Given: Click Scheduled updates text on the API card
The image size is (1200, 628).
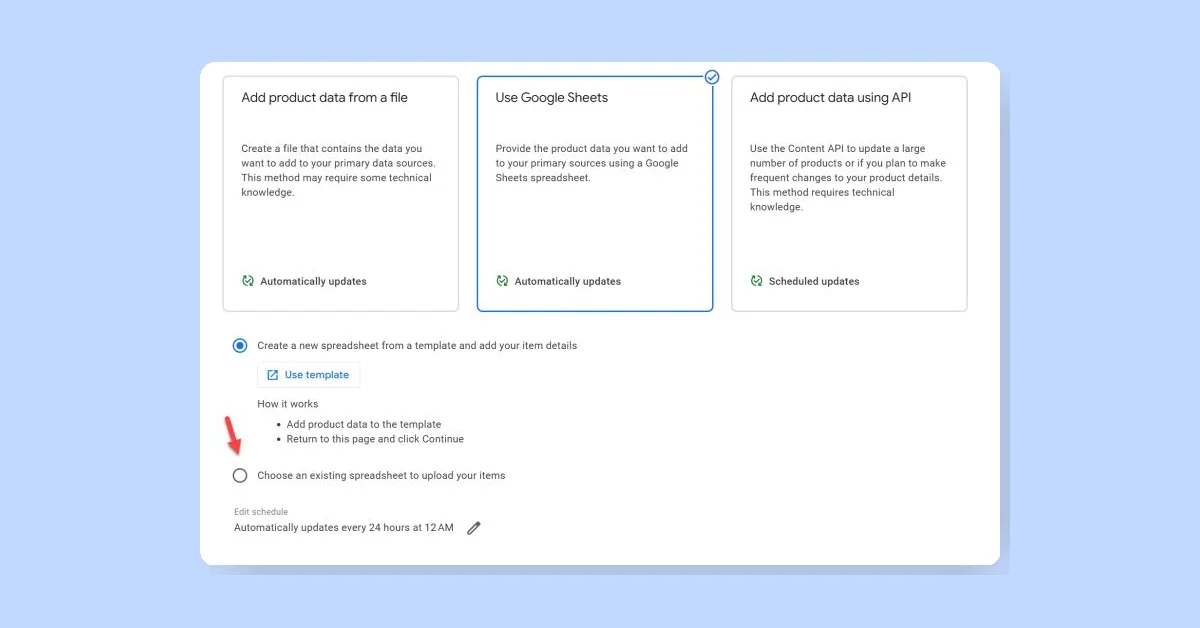Looking at the screenshot, I should tap(814, 281).
